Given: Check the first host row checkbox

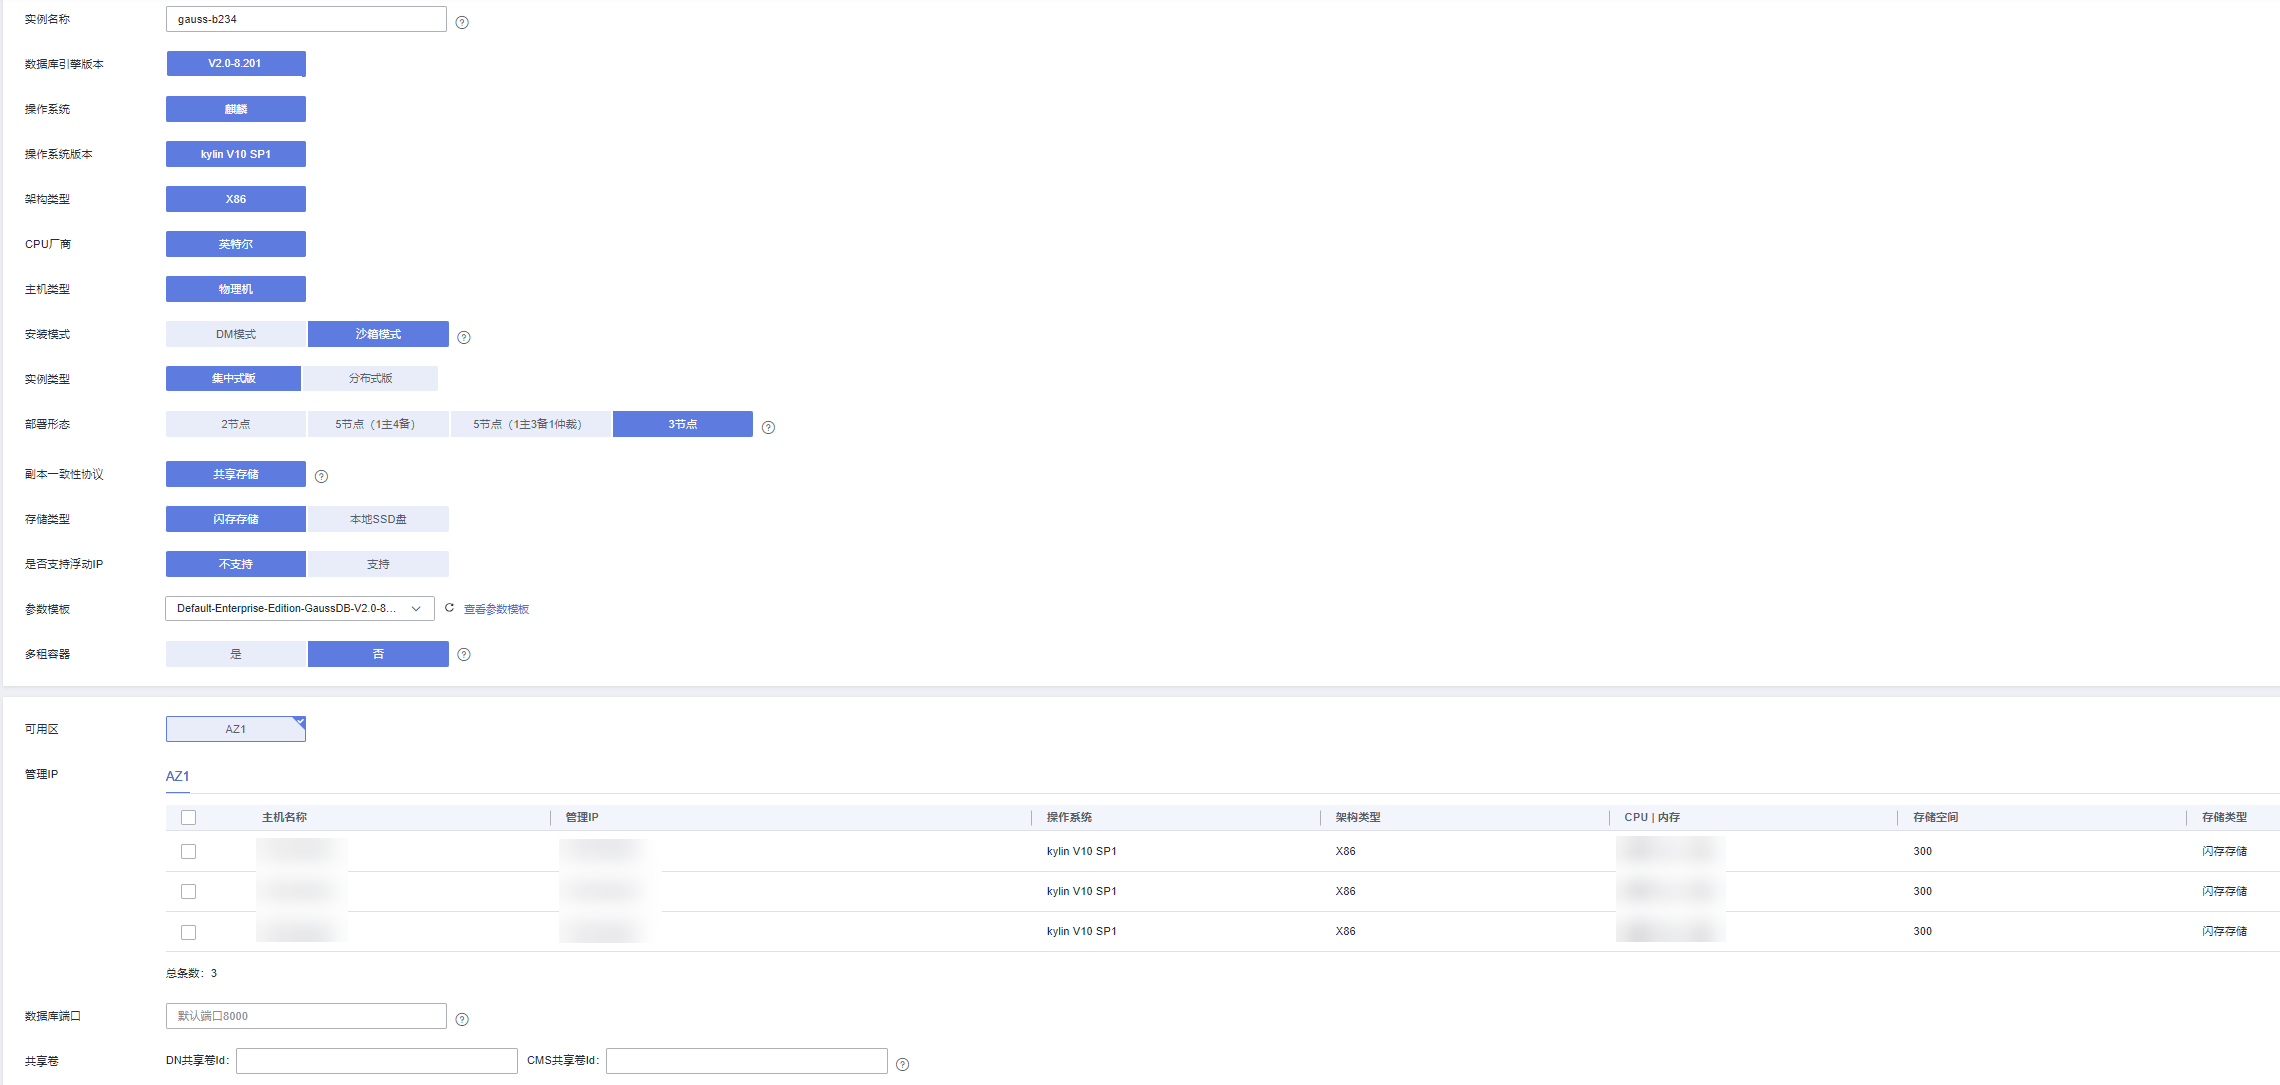Looking at the screenshot, I should (188, 851).
